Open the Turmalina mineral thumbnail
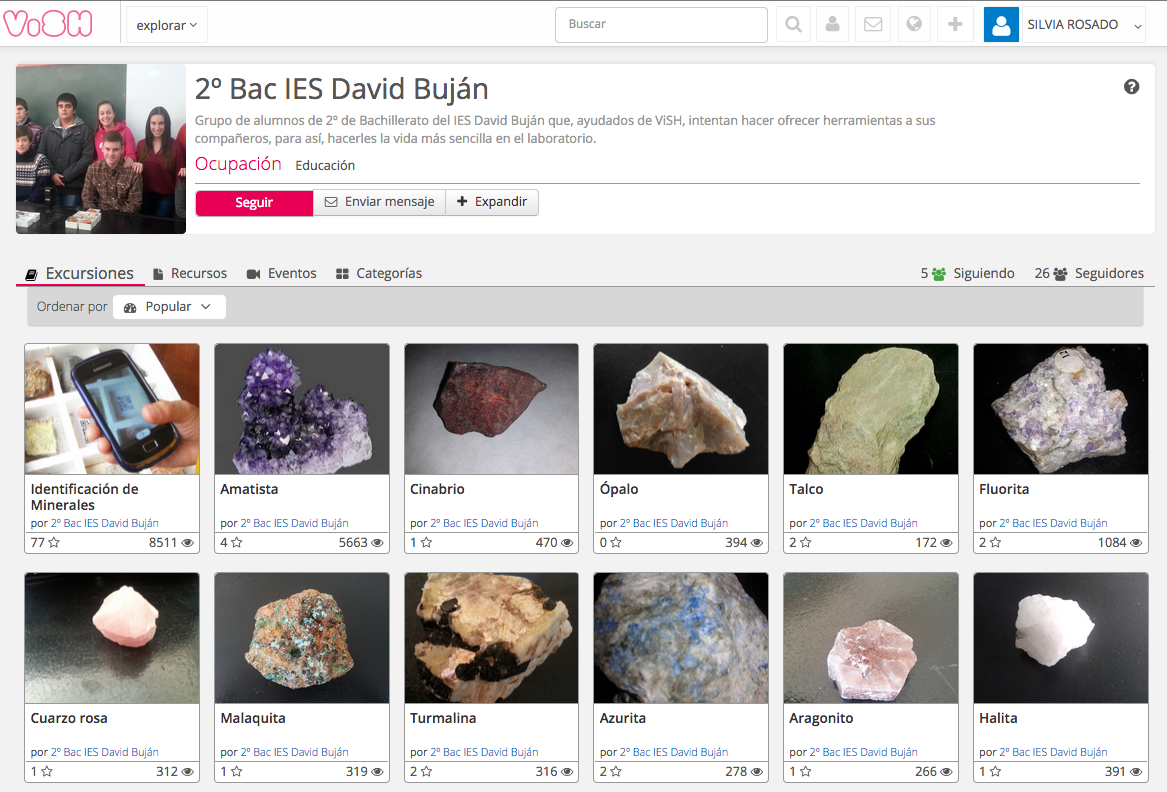This screenshot has height=792, width=1167. point(491,638)
